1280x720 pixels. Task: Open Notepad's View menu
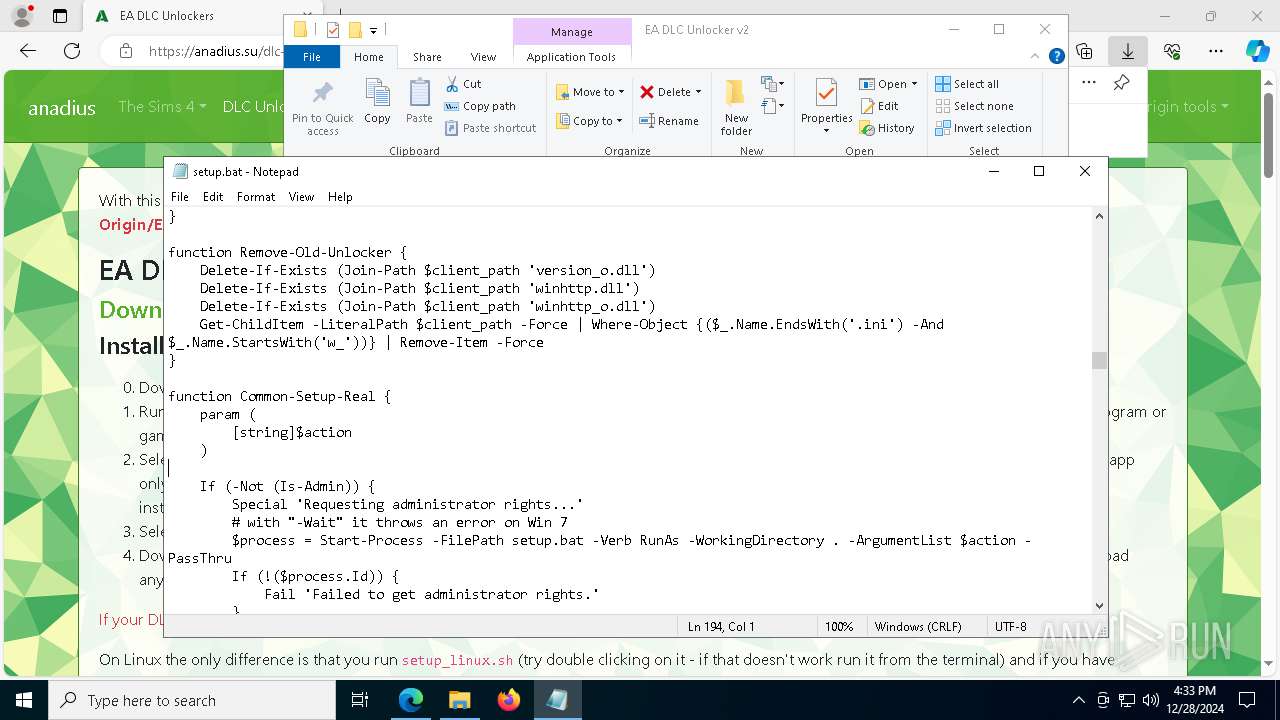click(x=301, y=197)
